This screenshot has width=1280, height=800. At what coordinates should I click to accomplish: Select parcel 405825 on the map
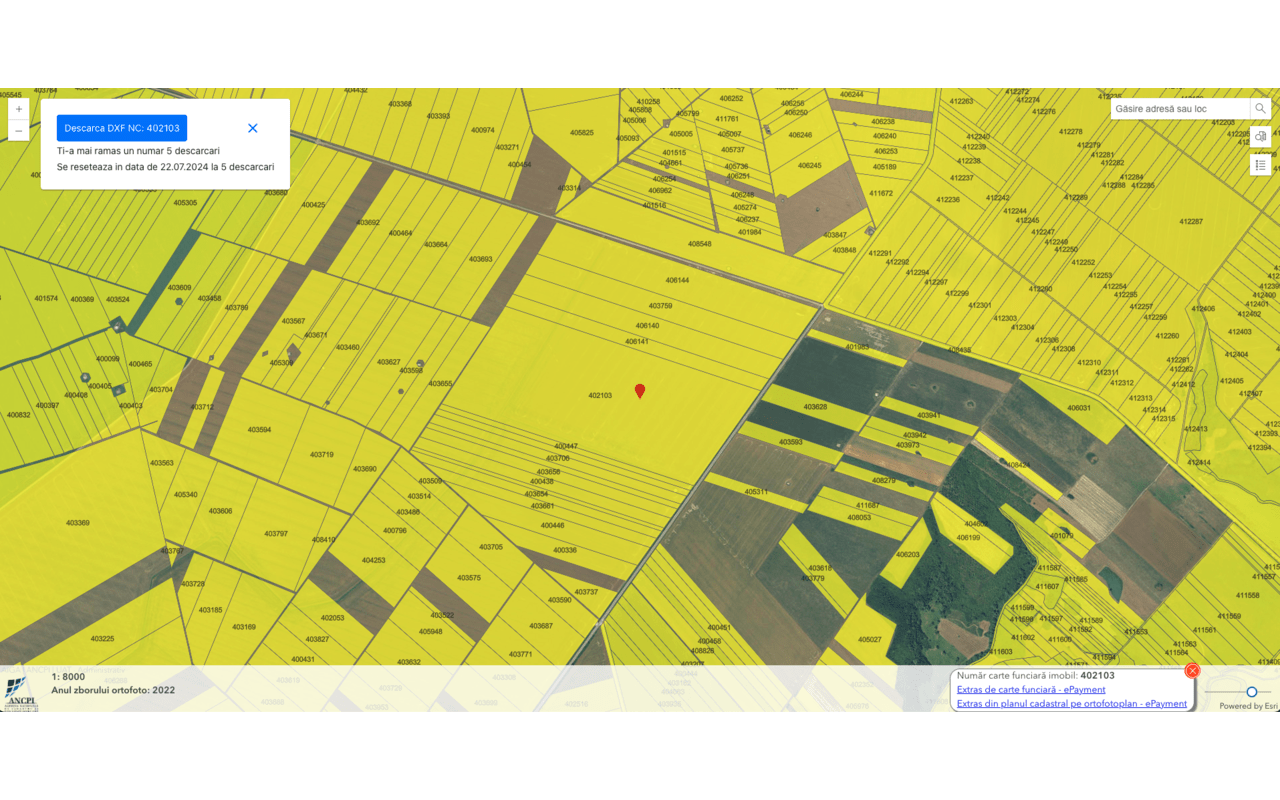click(x=581, y=133)
